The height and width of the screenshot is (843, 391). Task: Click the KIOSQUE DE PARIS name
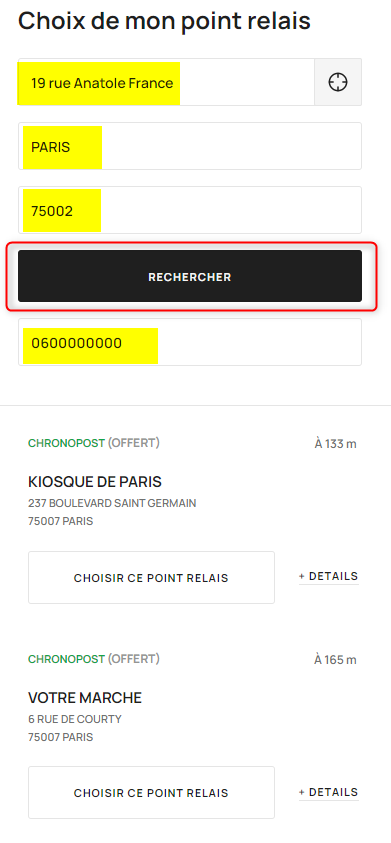pos(95,482)
